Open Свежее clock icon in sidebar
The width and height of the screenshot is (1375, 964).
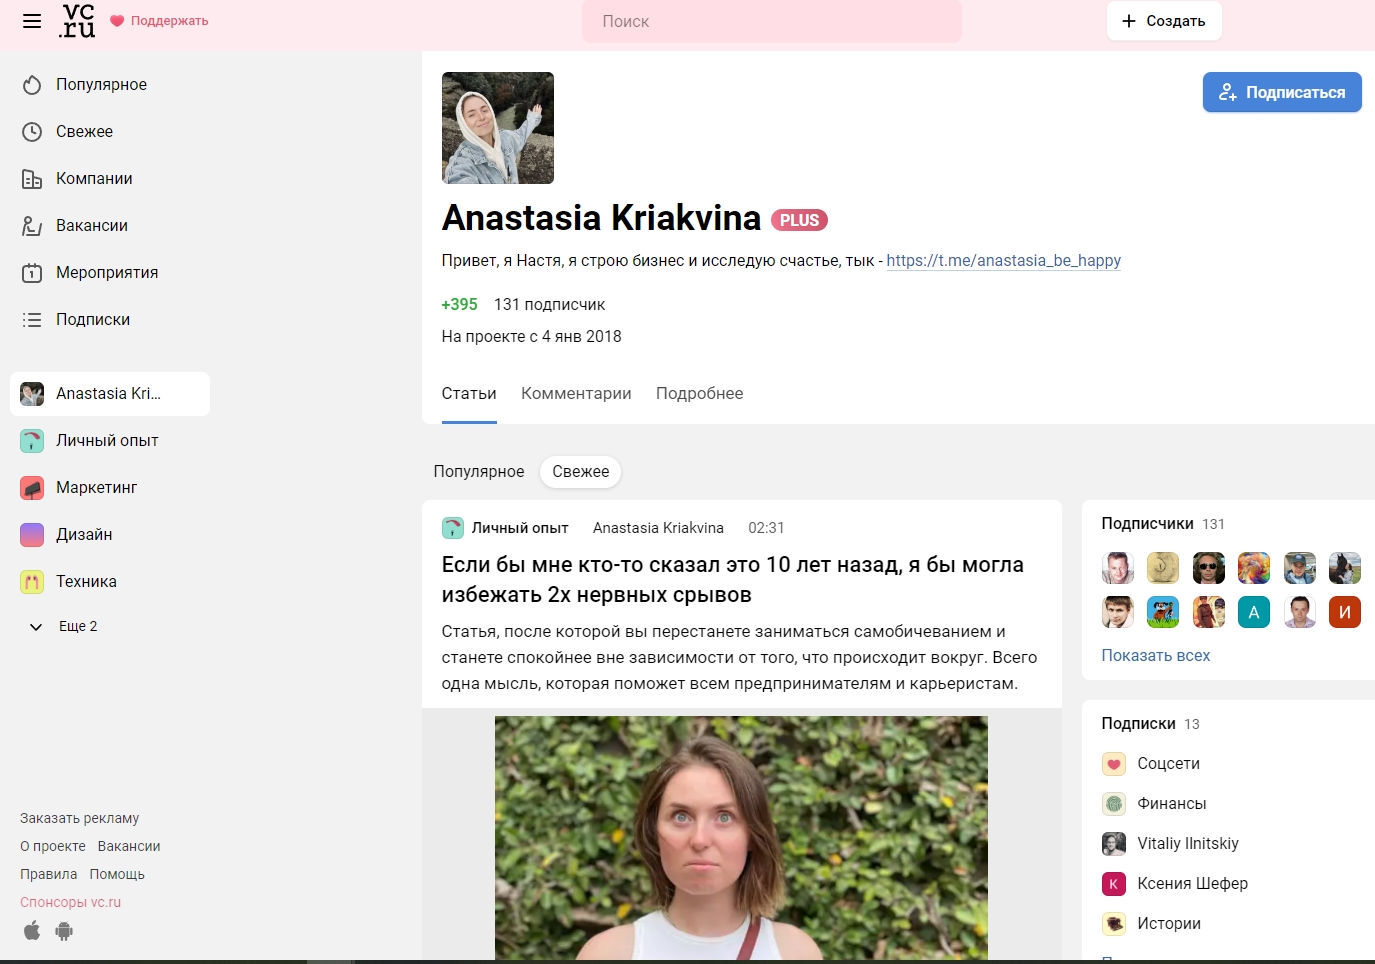click(x=32, y=132)
